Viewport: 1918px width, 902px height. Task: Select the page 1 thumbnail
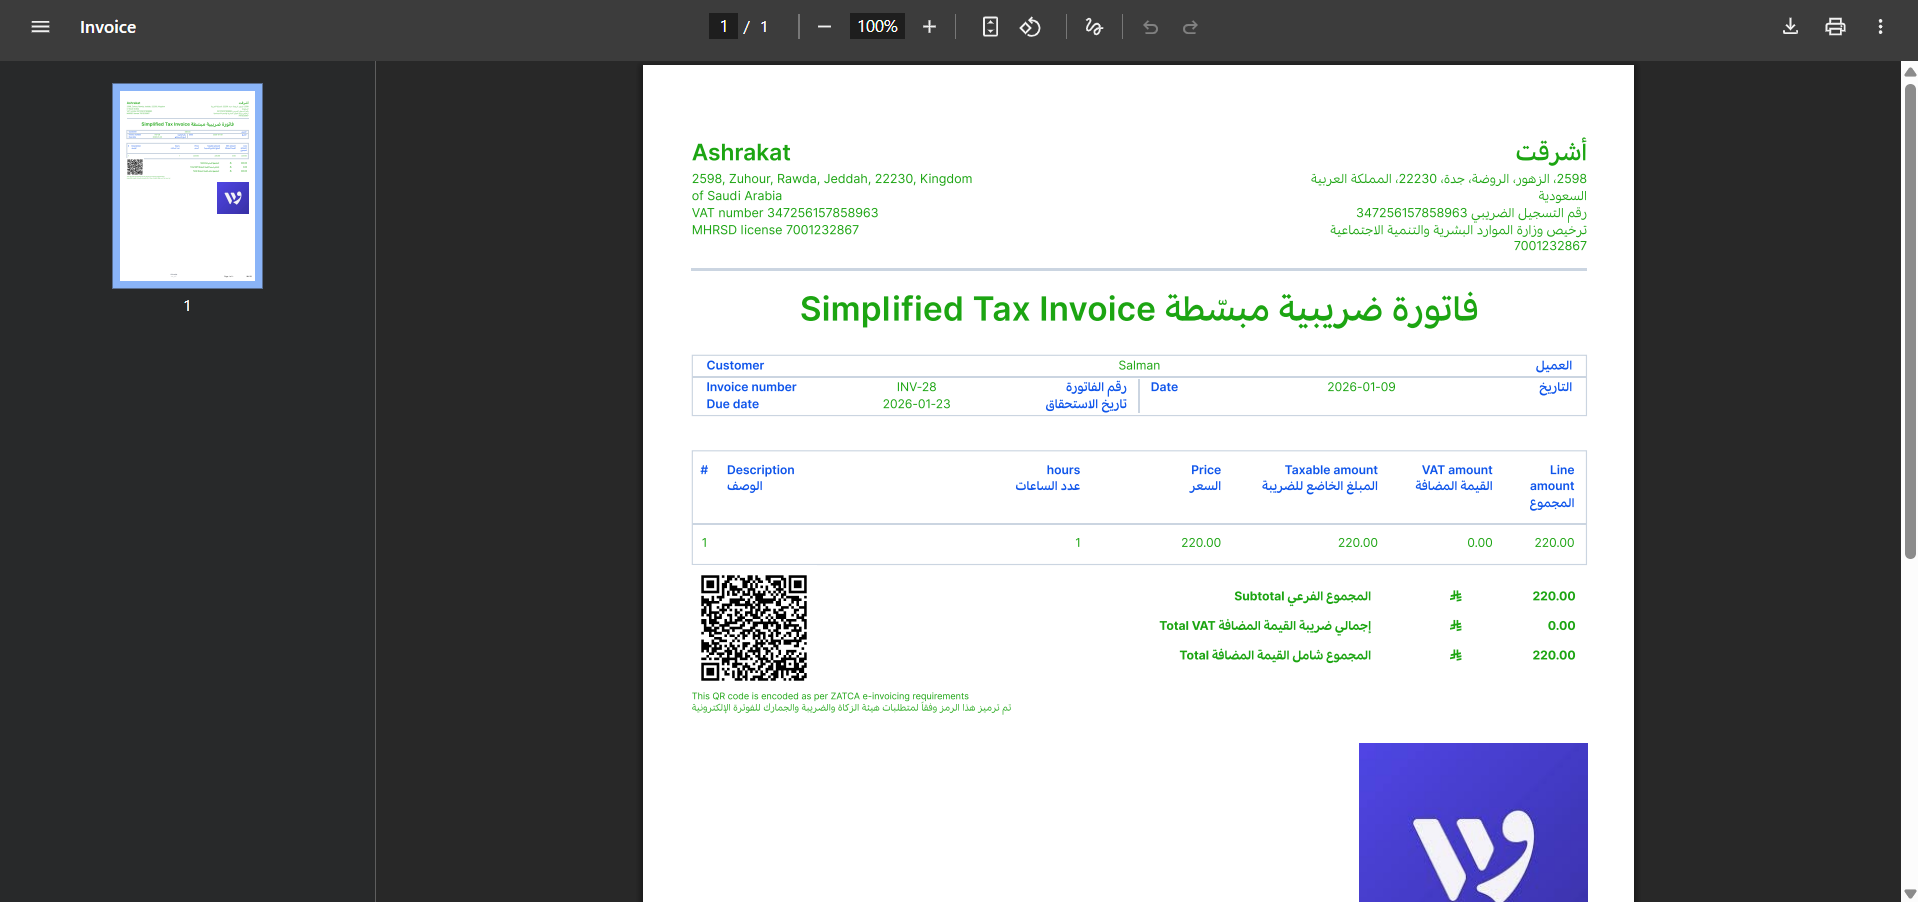pyautogui.click(x=187, y=186)
